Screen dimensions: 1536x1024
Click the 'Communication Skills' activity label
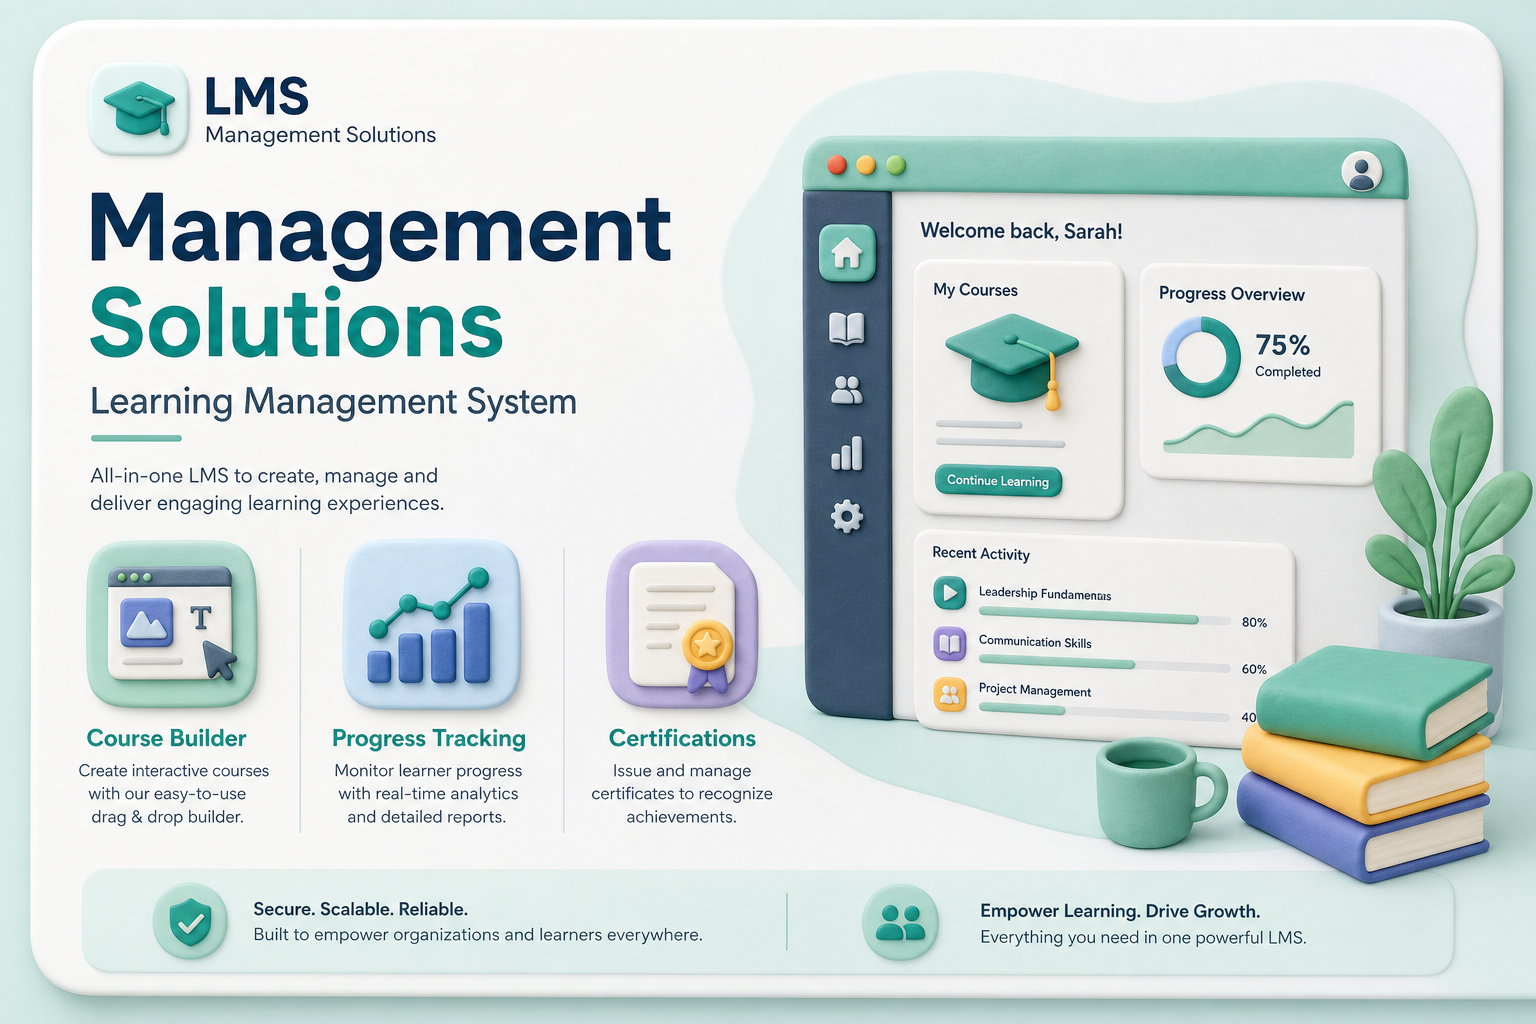[x=1035, y=642]
